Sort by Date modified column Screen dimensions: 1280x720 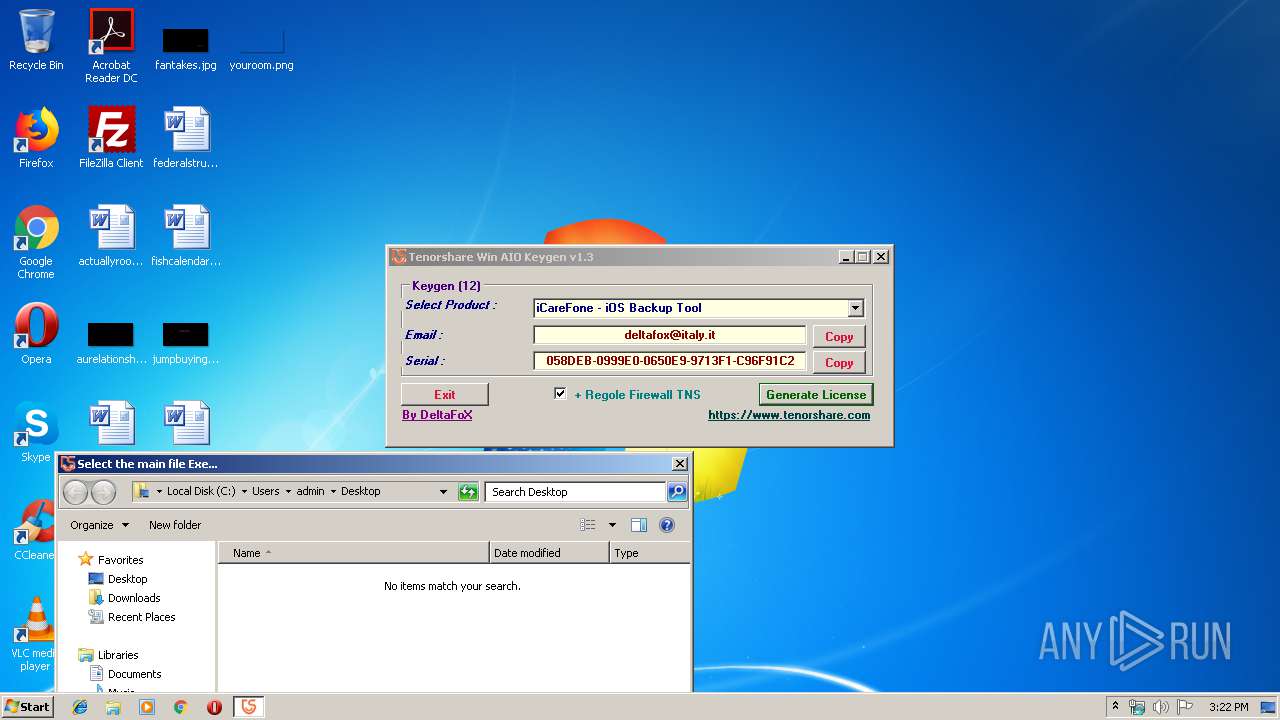tap(549, 553)
